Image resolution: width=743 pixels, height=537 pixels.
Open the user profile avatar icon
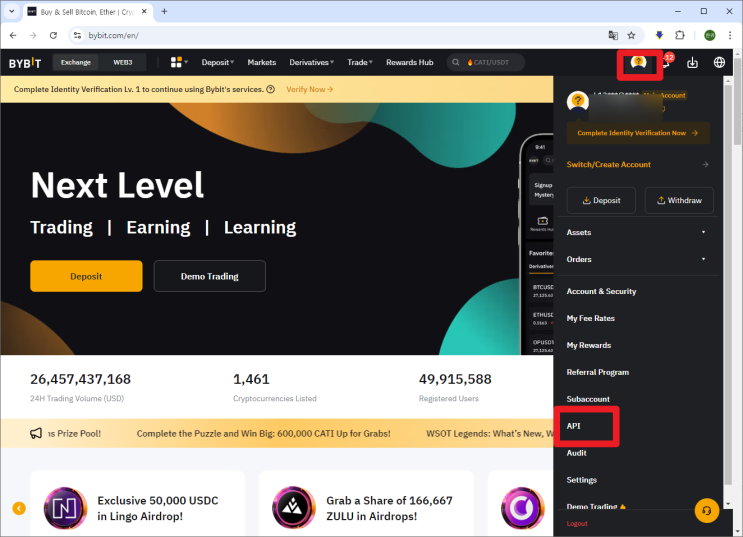pos(638,63)
